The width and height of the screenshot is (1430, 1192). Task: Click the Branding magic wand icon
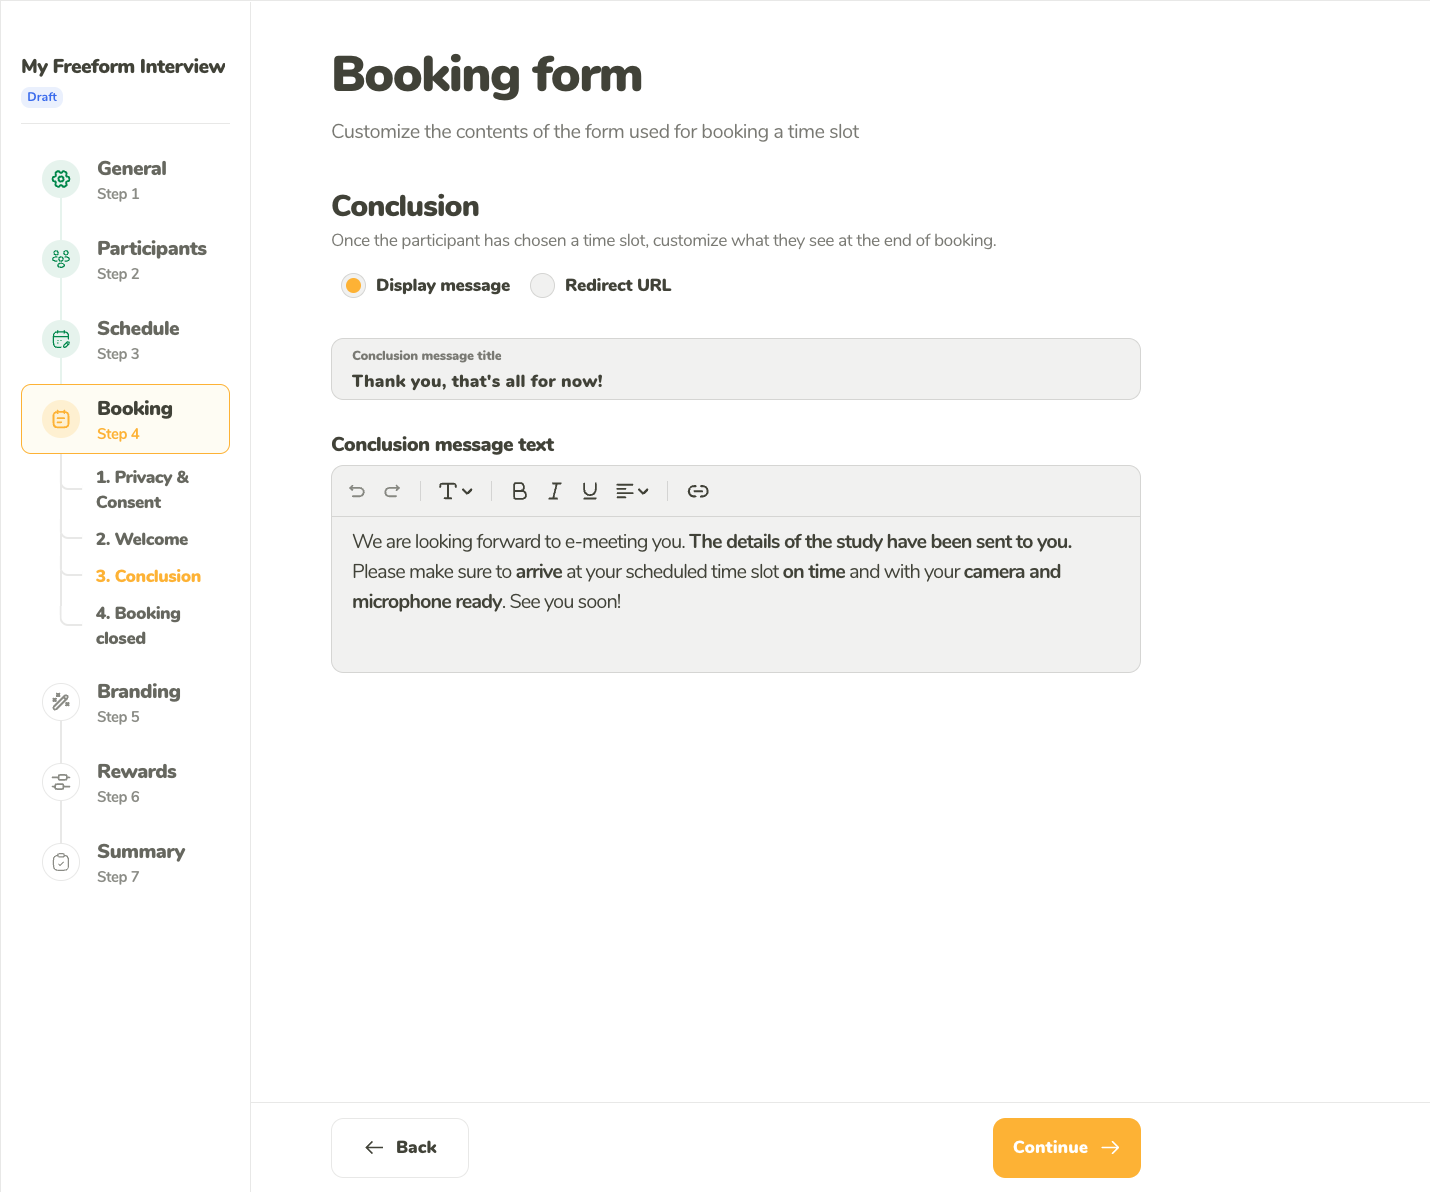[61, 702]
